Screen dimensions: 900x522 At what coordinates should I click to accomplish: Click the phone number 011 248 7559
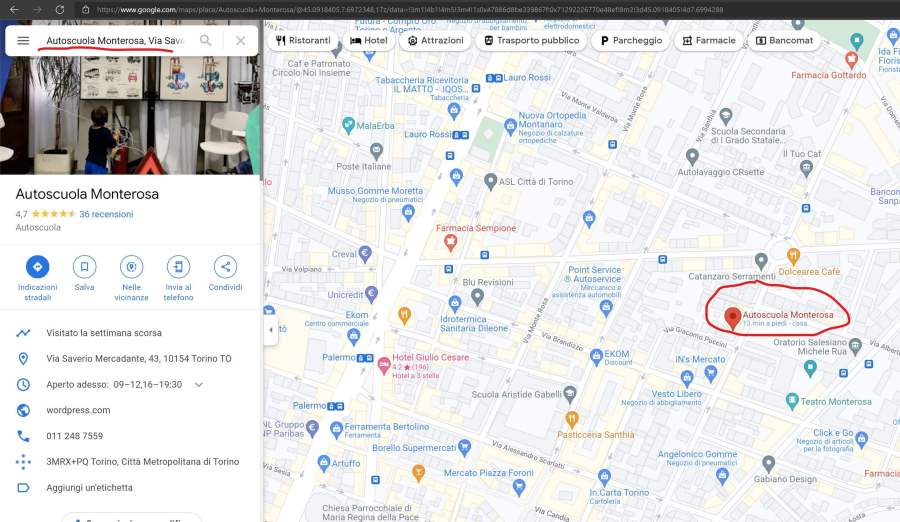(x=75, y=436)
